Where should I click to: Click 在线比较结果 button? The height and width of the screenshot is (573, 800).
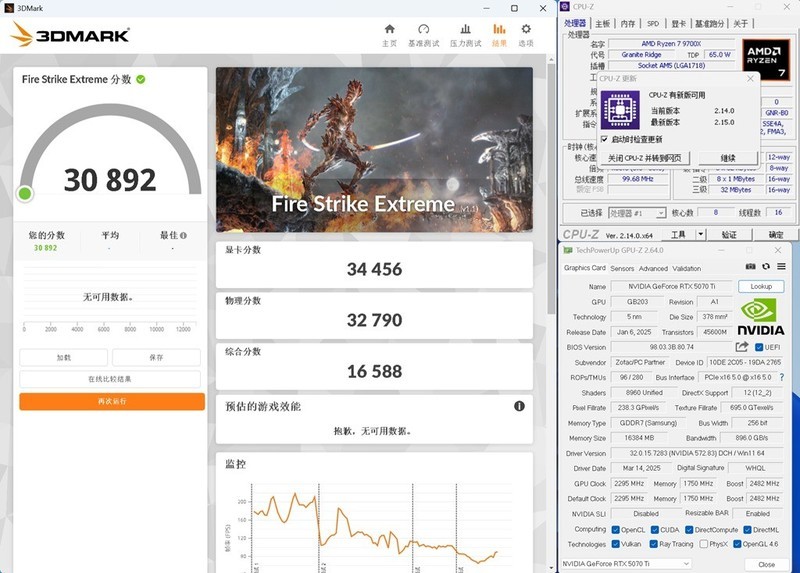110,379
